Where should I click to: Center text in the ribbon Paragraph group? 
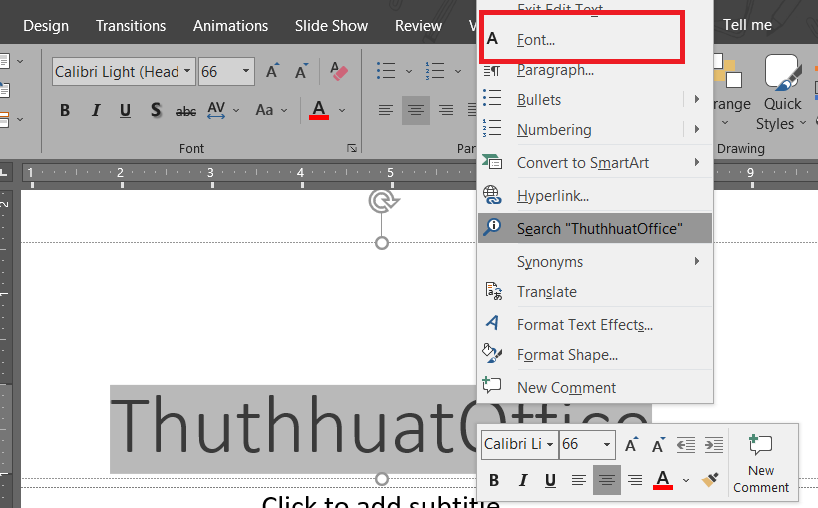[416, 110]
